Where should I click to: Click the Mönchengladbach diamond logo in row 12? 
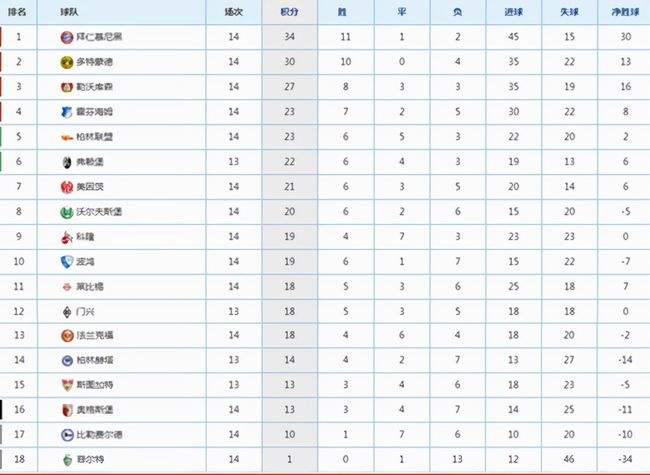click(x=67, y=312)
